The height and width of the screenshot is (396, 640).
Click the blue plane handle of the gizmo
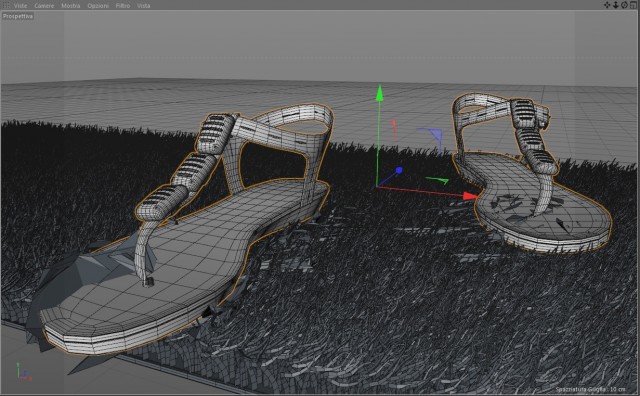pyautogui.click(x=432, y=136)
